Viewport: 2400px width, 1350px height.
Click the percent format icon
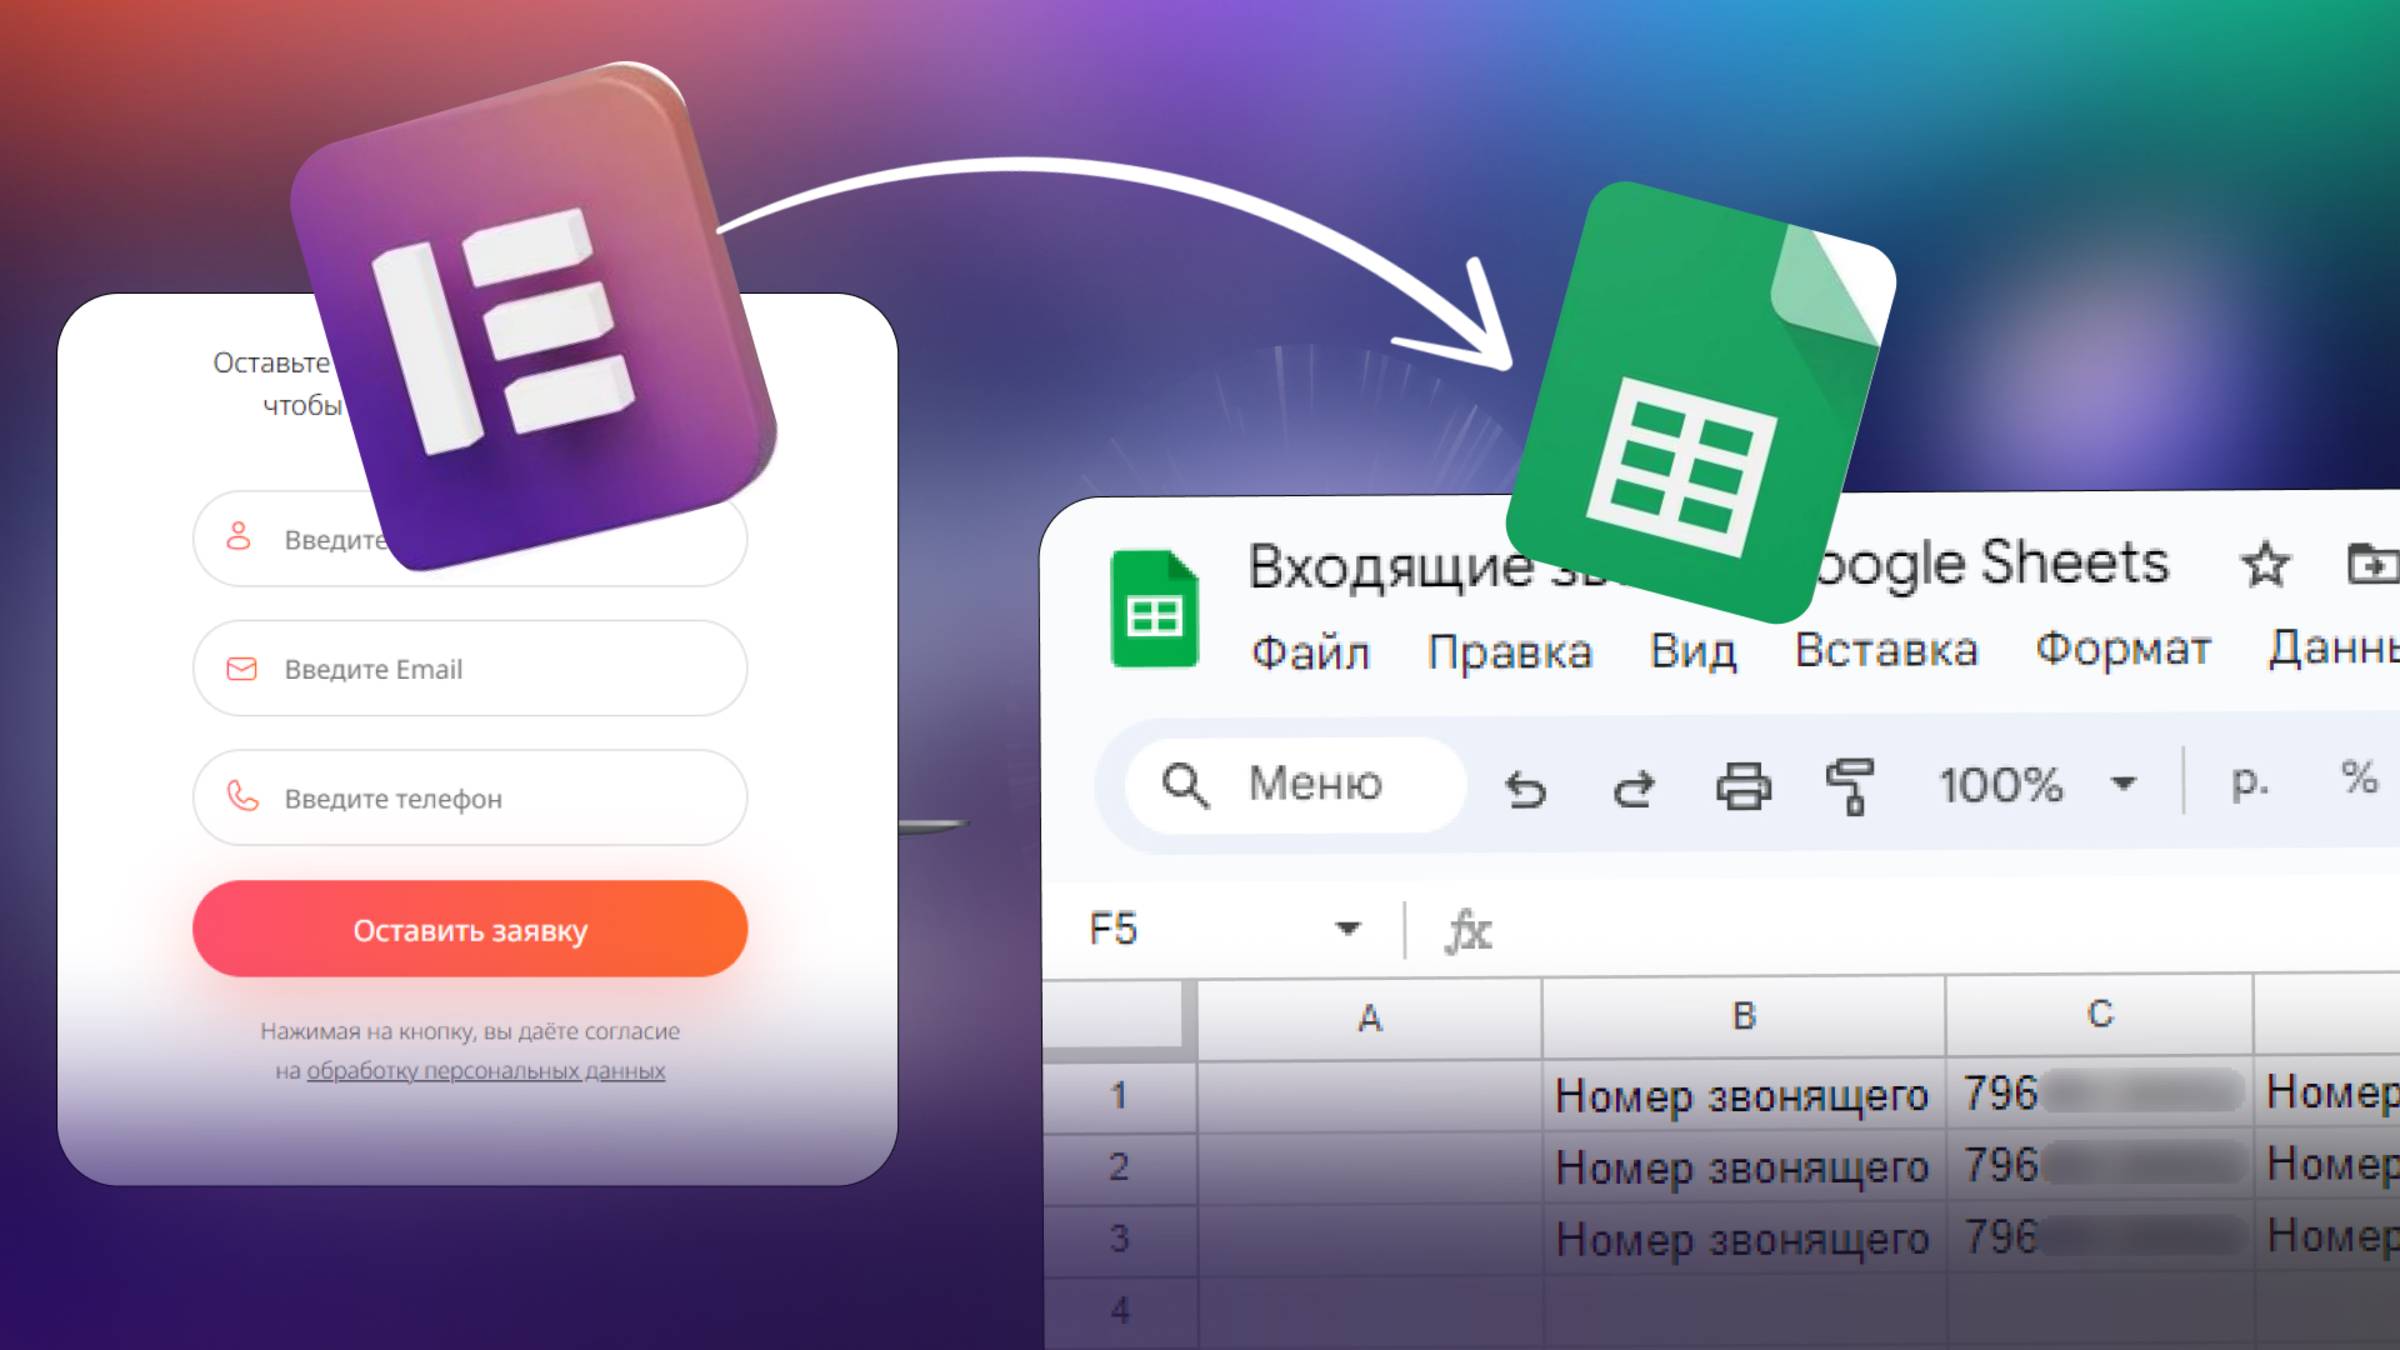[2358, 778]
